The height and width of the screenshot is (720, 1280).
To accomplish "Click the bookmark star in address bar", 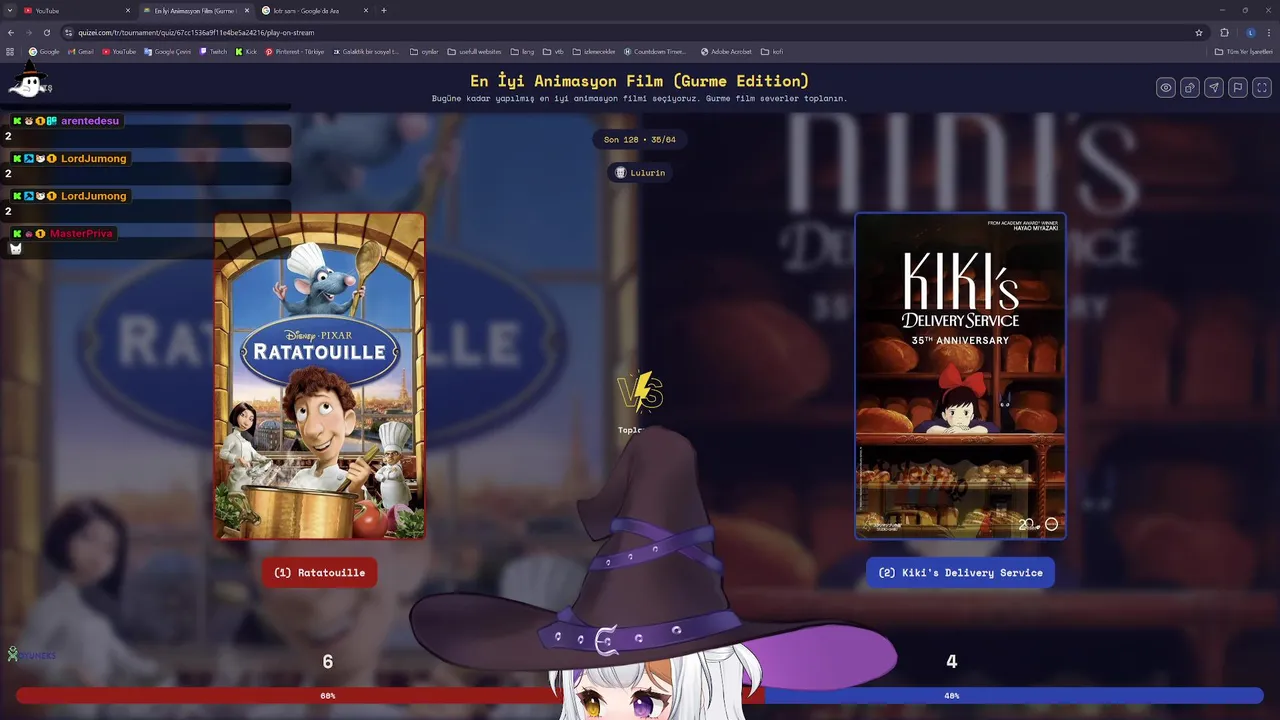I will pyautogui.click(x=1199, y=32).
